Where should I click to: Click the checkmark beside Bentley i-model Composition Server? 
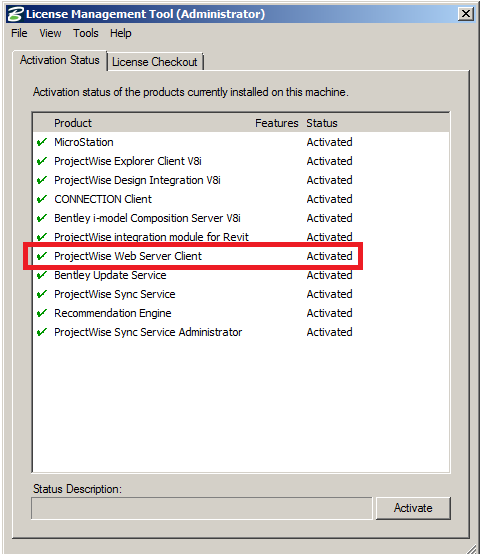pyautogui.click(x=42, y=218)
